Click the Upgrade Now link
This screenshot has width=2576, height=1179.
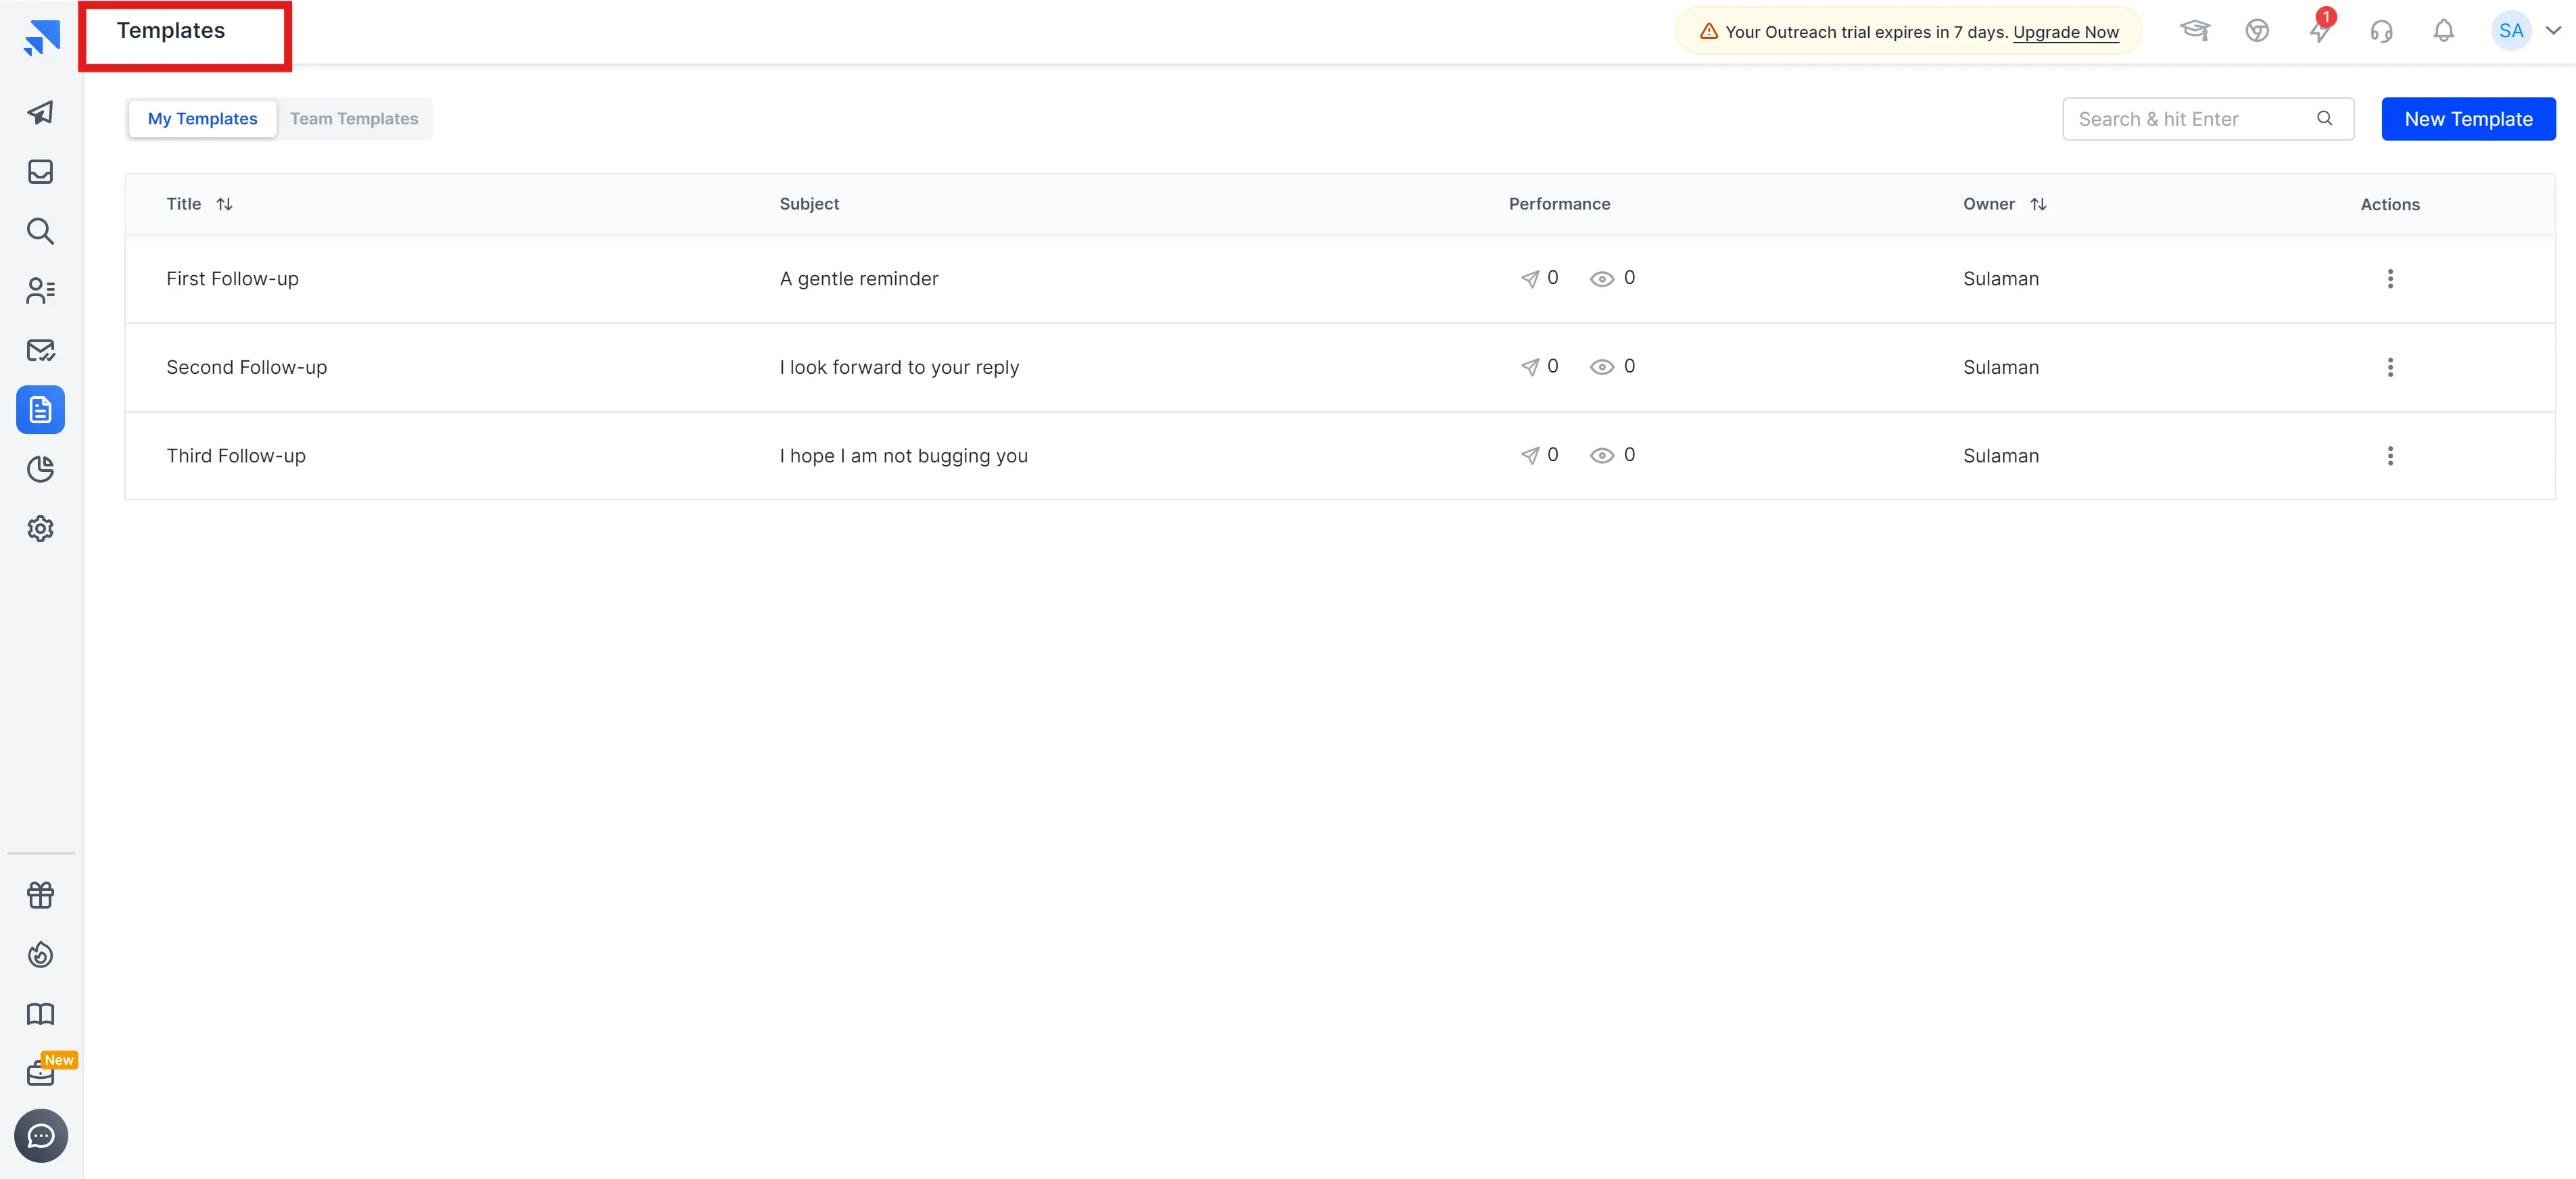pyautogui.click(x=2065, y=32)
